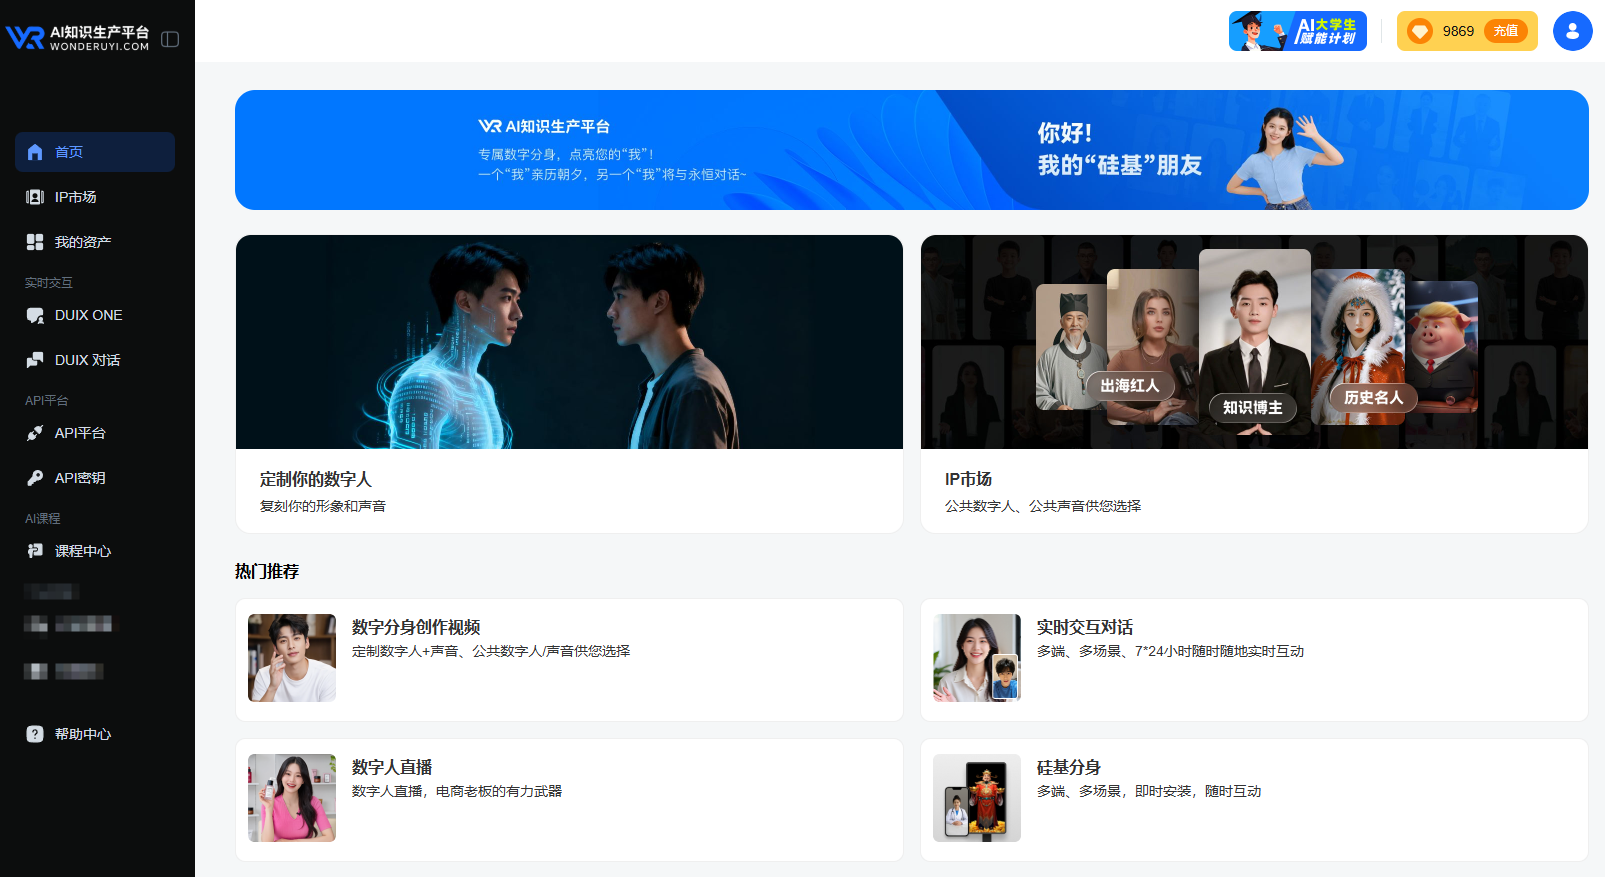Open 课程中心 from the sidebar icon
This screenshot has height=877, width=1605.
35,551
